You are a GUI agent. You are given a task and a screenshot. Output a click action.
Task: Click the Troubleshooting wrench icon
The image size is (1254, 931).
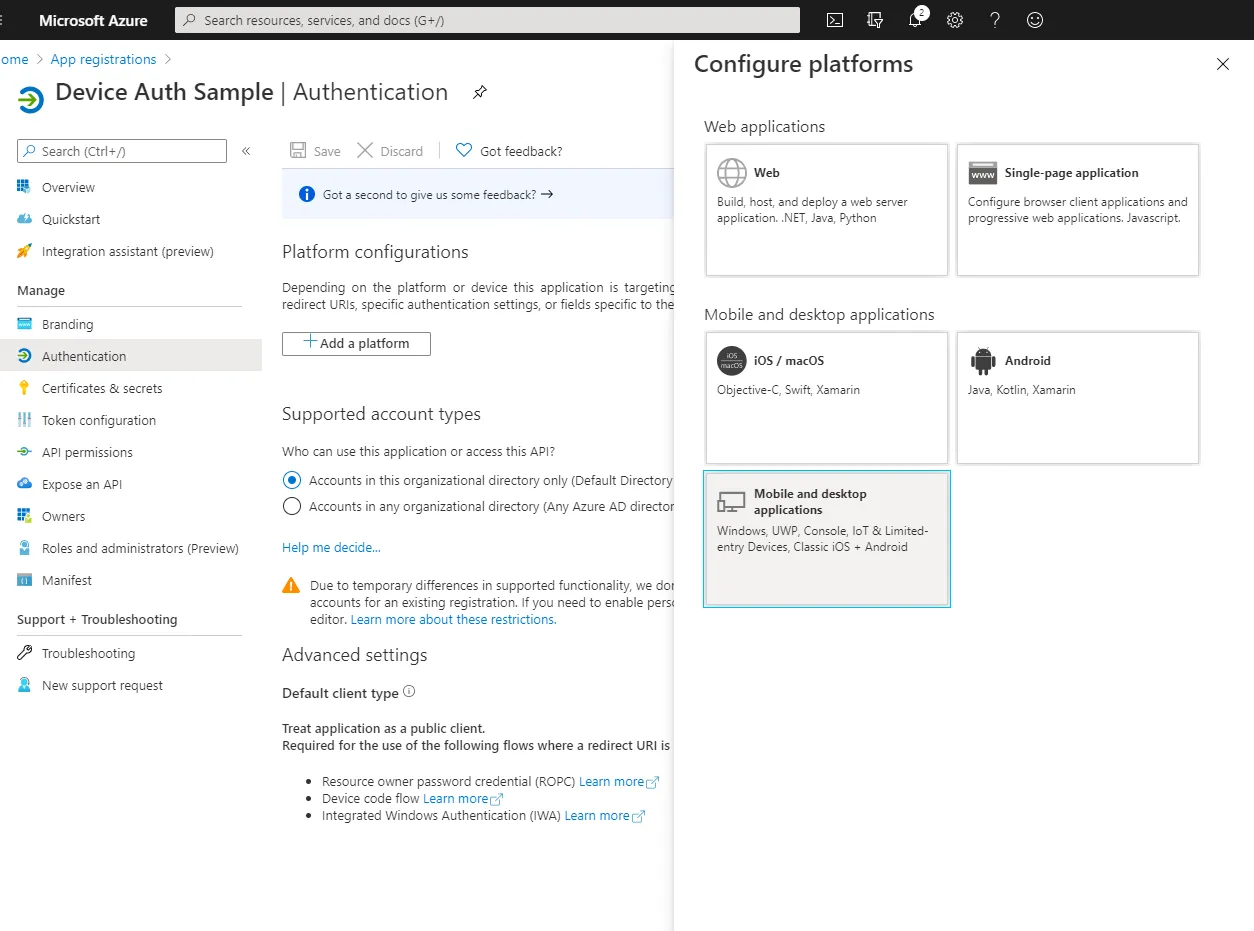(24, 653)
